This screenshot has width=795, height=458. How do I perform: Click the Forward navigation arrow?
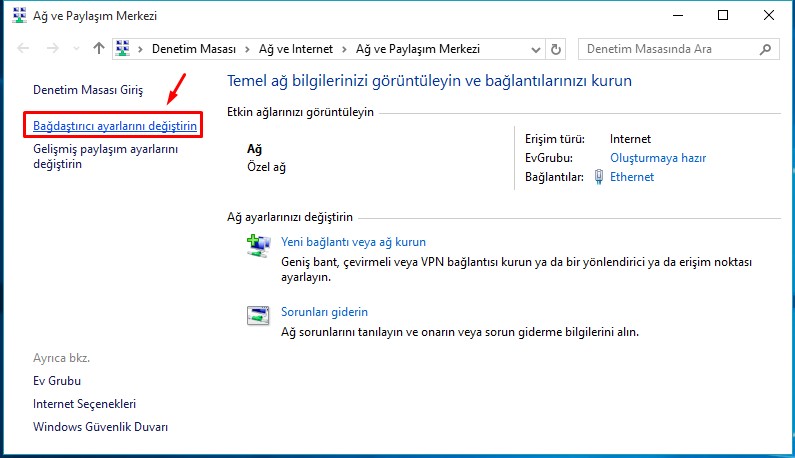[x=52, y=48]
